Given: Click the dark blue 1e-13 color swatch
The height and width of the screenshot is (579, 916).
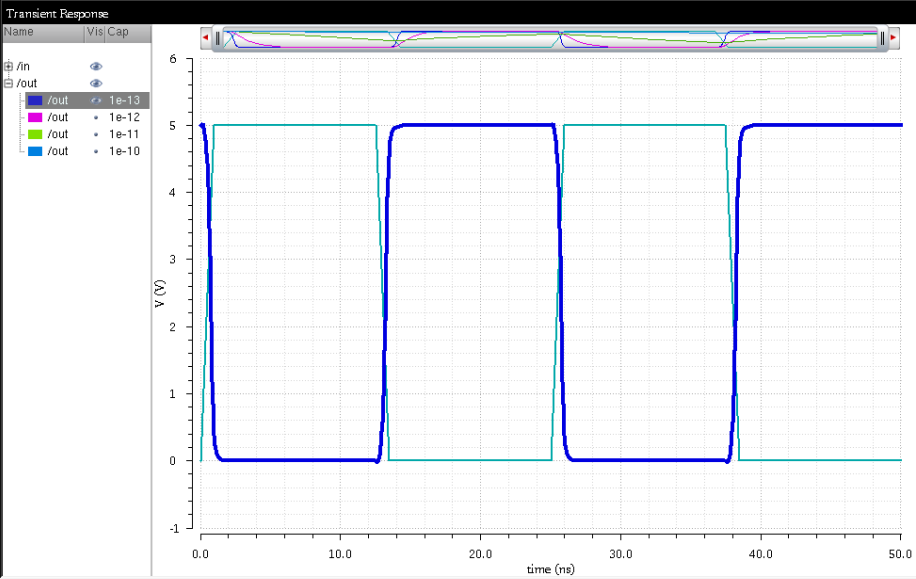Looking at the screenshot, I should click(35, 100).
